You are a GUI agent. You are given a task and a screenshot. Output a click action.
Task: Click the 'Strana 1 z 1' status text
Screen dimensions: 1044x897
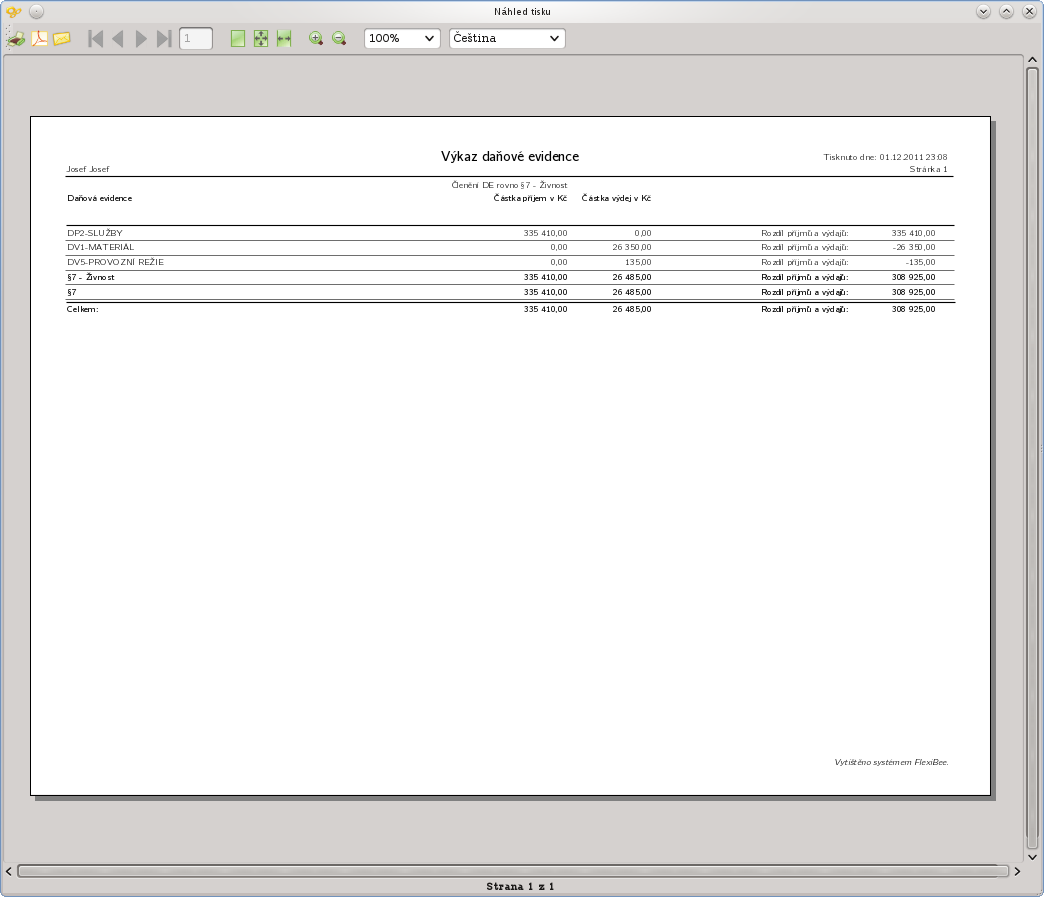(520, 886)
